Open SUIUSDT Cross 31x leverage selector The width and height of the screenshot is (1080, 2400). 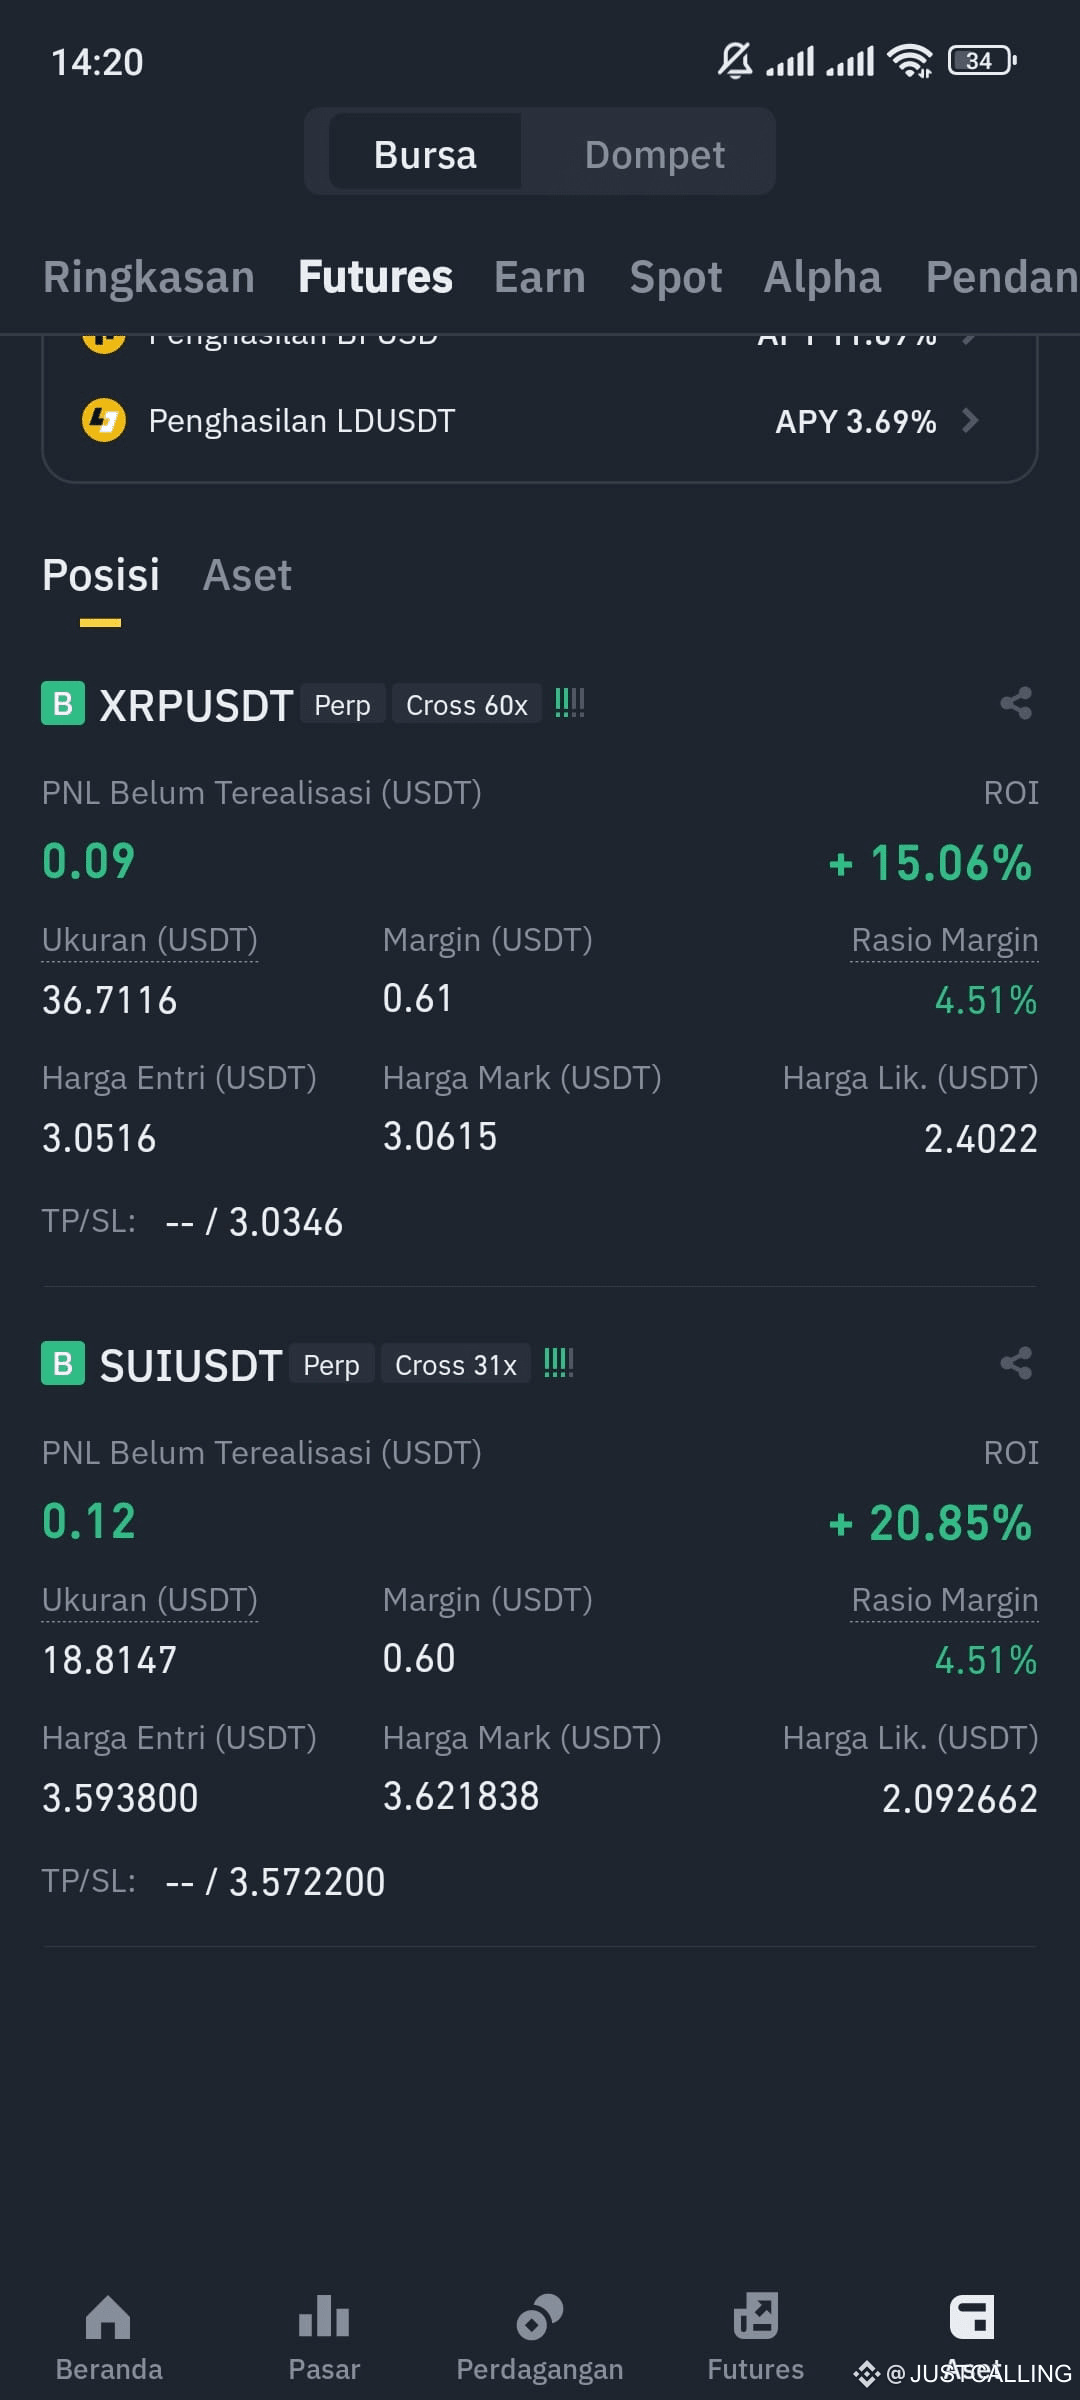point(456,1364)
